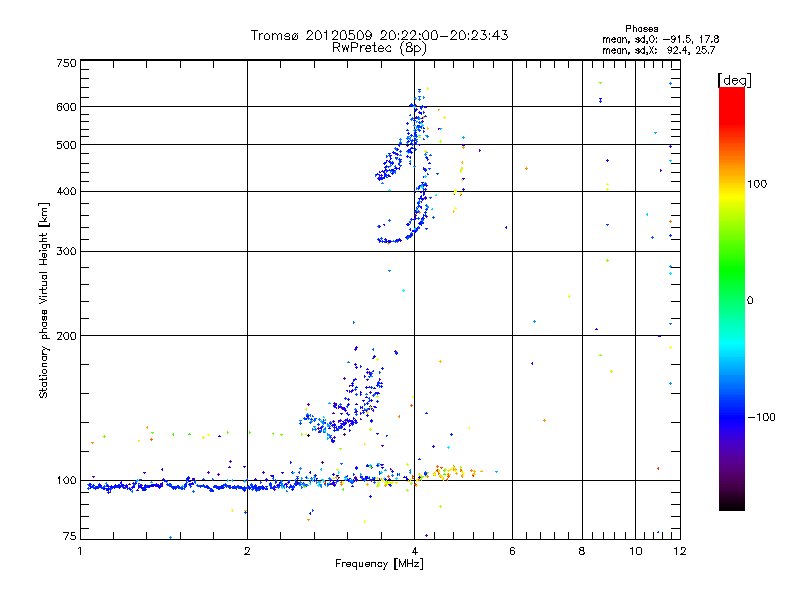Click the colorbar tick label '-100'
Viewport: 800px width, 600px height.
762,417
